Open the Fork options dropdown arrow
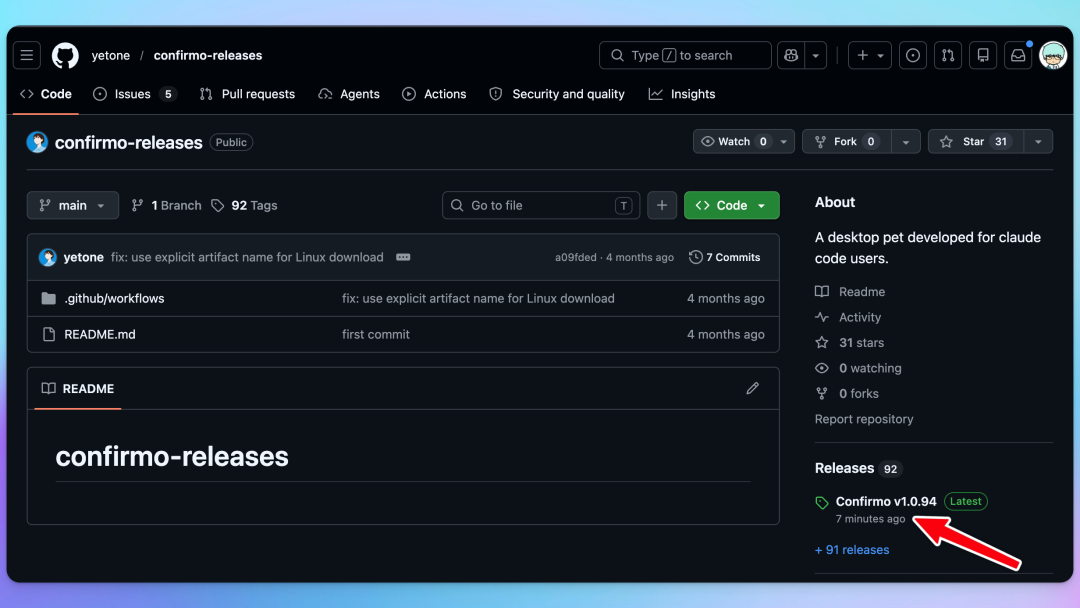This screenshot has height=608, width=1080. 906,141
